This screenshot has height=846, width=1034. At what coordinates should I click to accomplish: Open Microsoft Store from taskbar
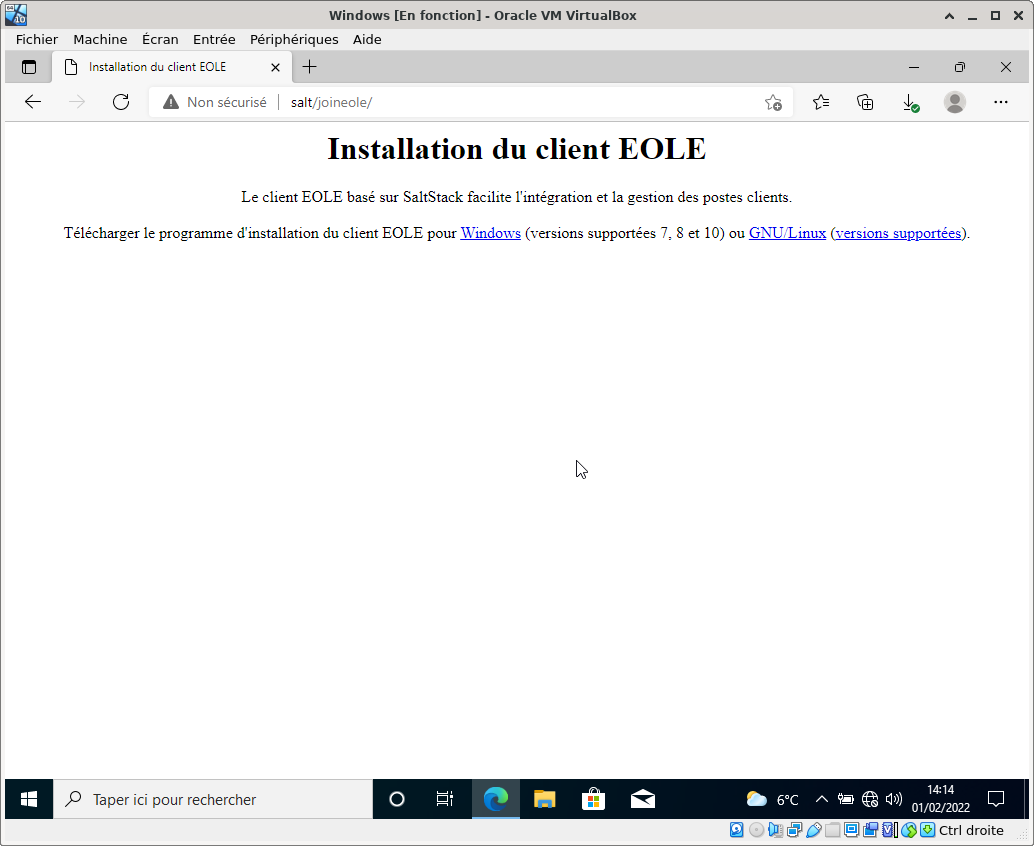593,799
